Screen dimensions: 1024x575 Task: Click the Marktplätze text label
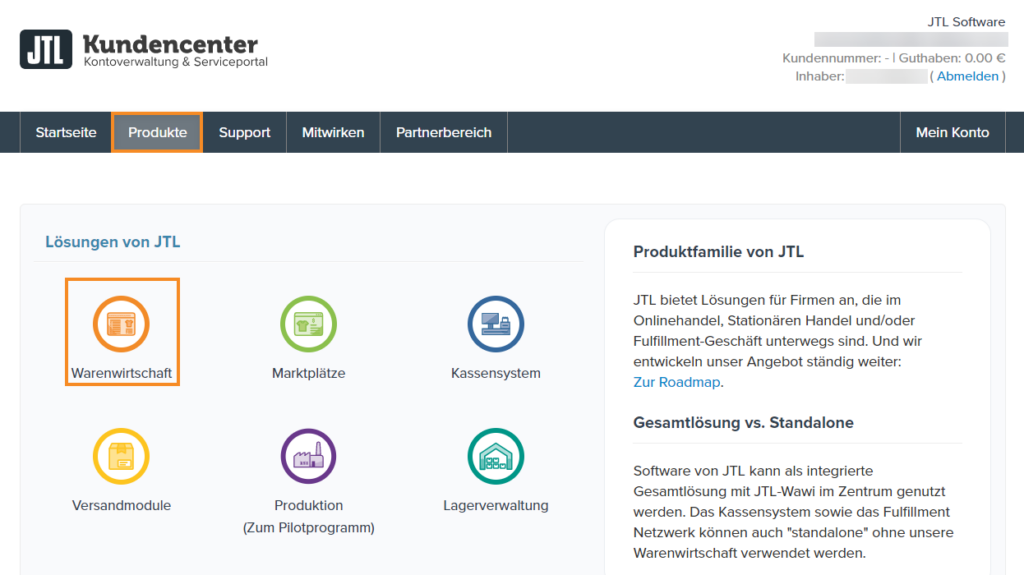coord(308,373)
